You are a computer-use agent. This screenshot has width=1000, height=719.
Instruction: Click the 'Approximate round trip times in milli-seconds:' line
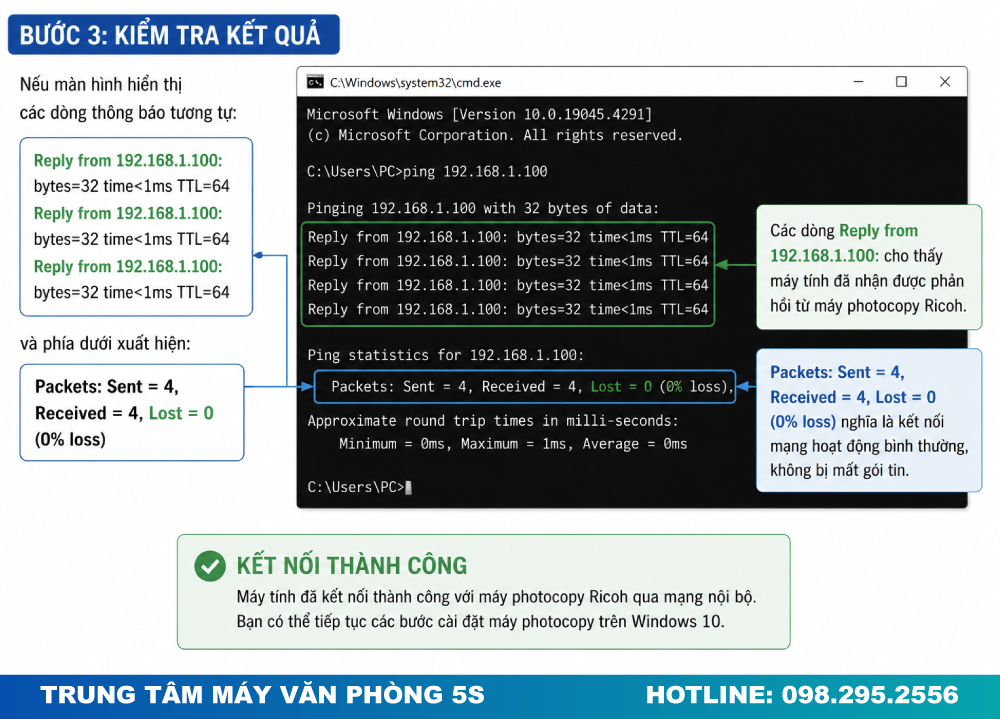[493, 421]
